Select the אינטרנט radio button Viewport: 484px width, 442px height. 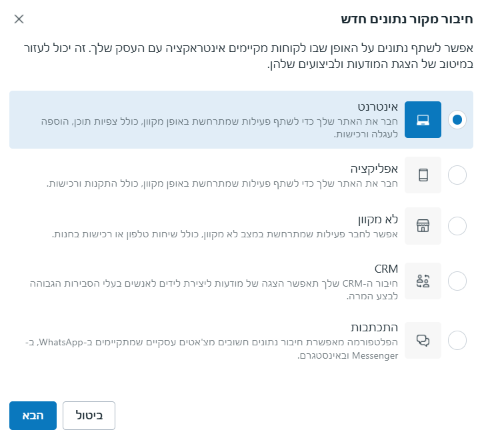[457, 120]
